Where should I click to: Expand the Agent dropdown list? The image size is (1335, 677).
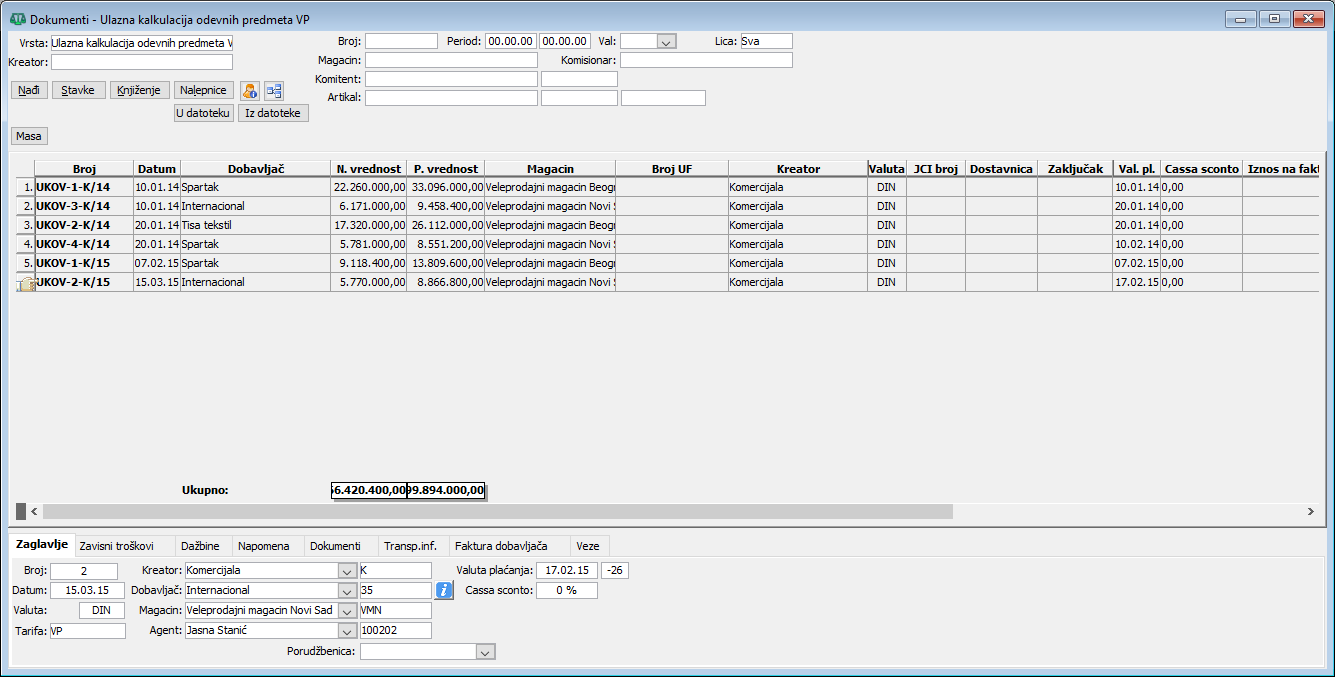(x=346, y=631)
